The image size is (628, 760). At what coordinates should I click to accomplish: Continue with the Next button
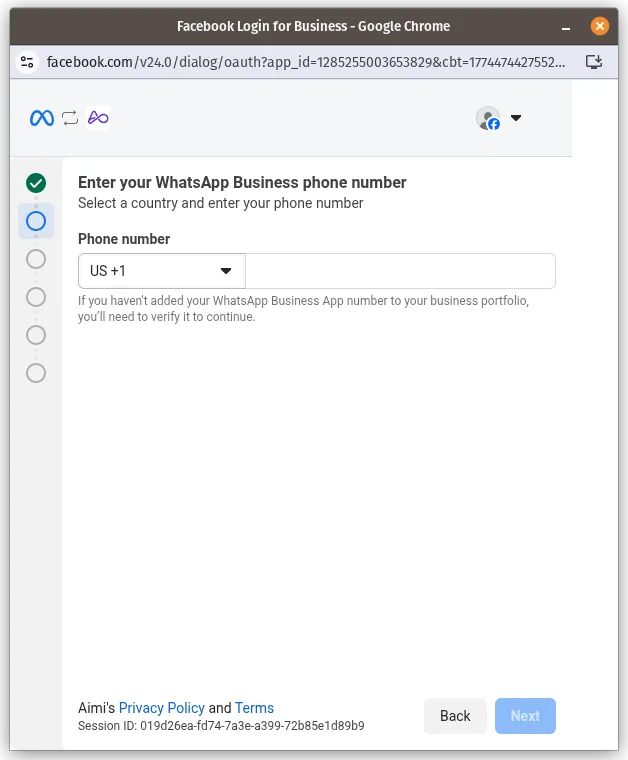pyautogui.click(x=525, y=716)
